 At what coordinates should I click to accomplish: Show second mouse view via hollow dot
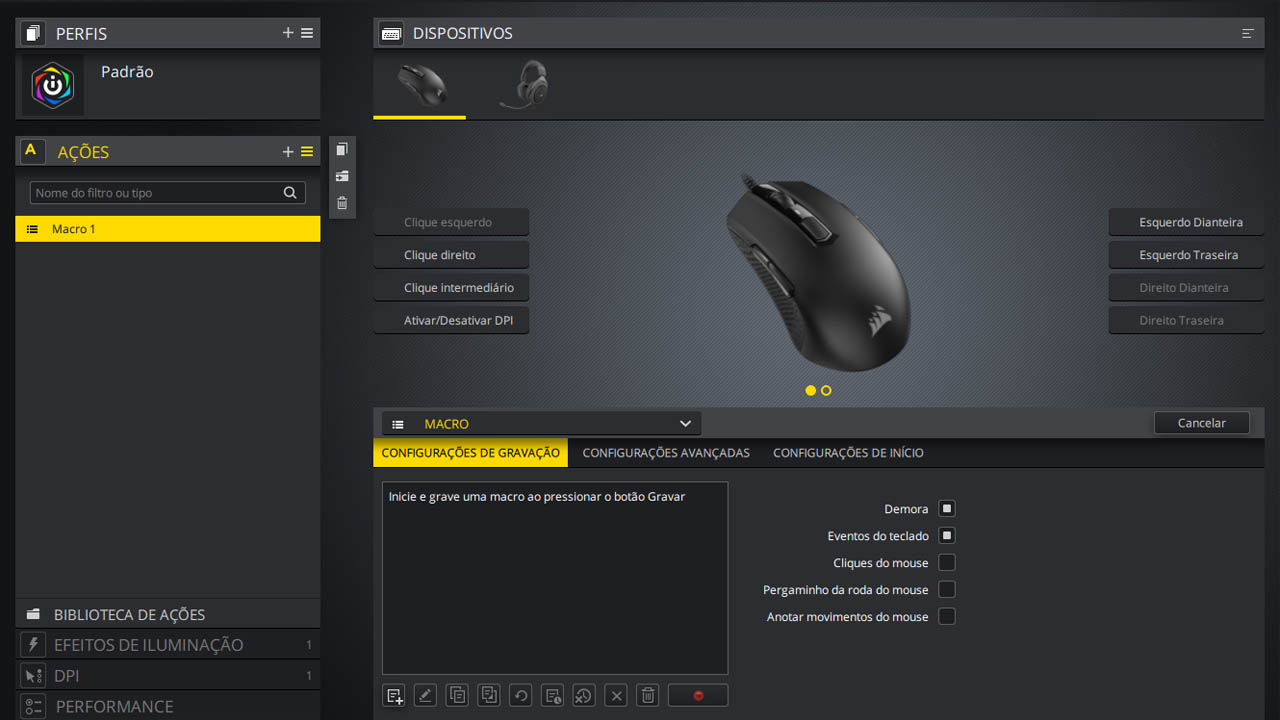point(826,391)
